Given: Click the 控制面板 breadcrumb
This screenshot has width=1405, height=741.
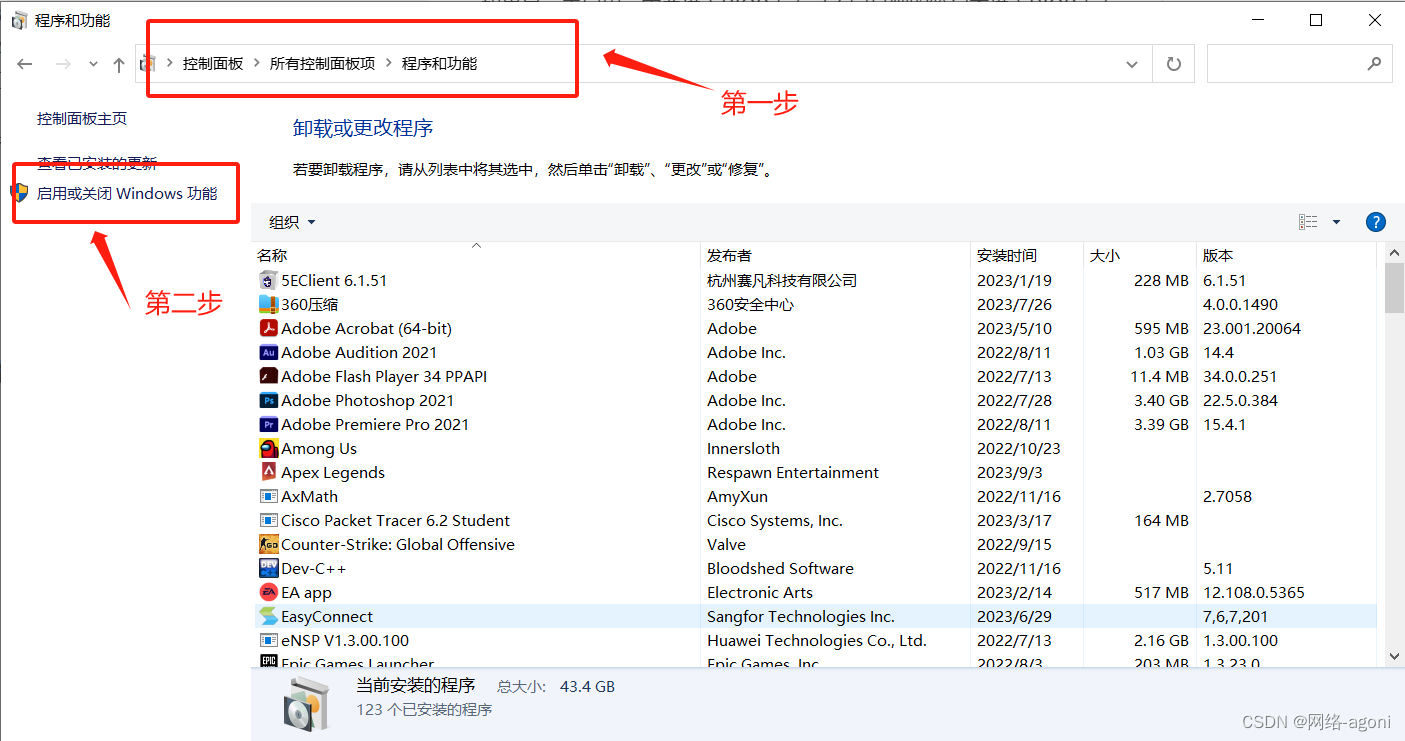Looking at the screenshot, I should click(213, 63).
